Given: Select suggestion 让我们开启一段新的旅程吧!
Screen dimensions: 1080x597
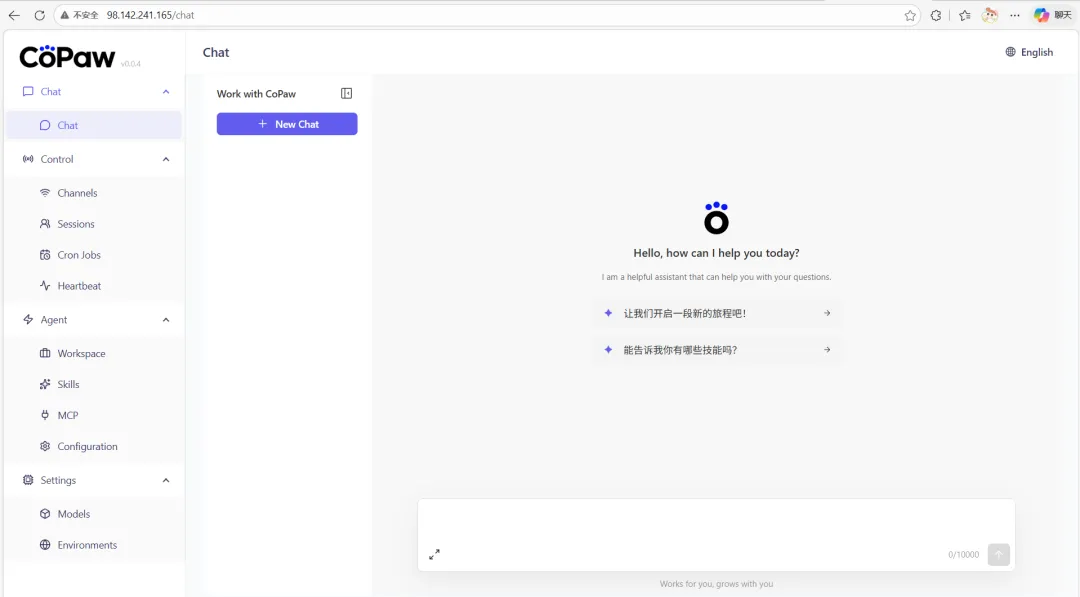Looking at the screenshot, I should (x=716, y=313).
